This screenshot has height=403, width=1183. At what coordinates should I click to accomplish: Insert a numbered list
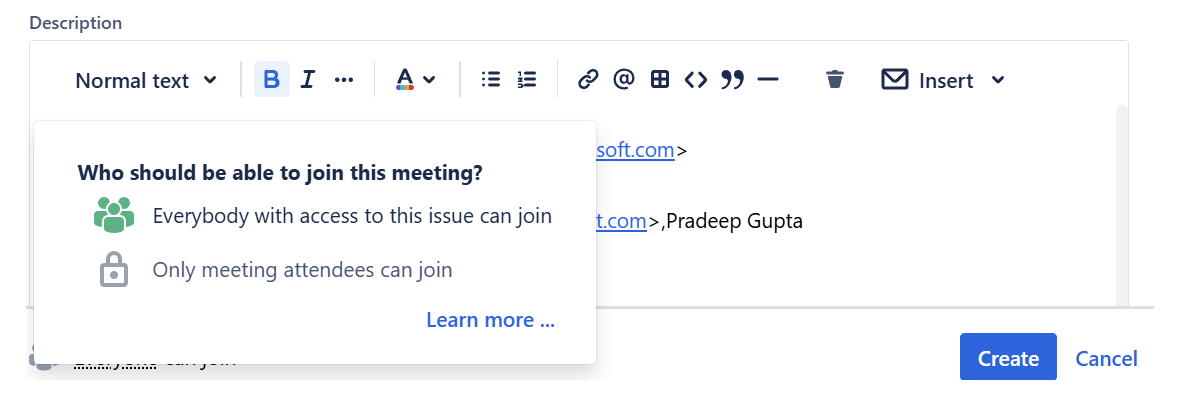tap(527, 80)
